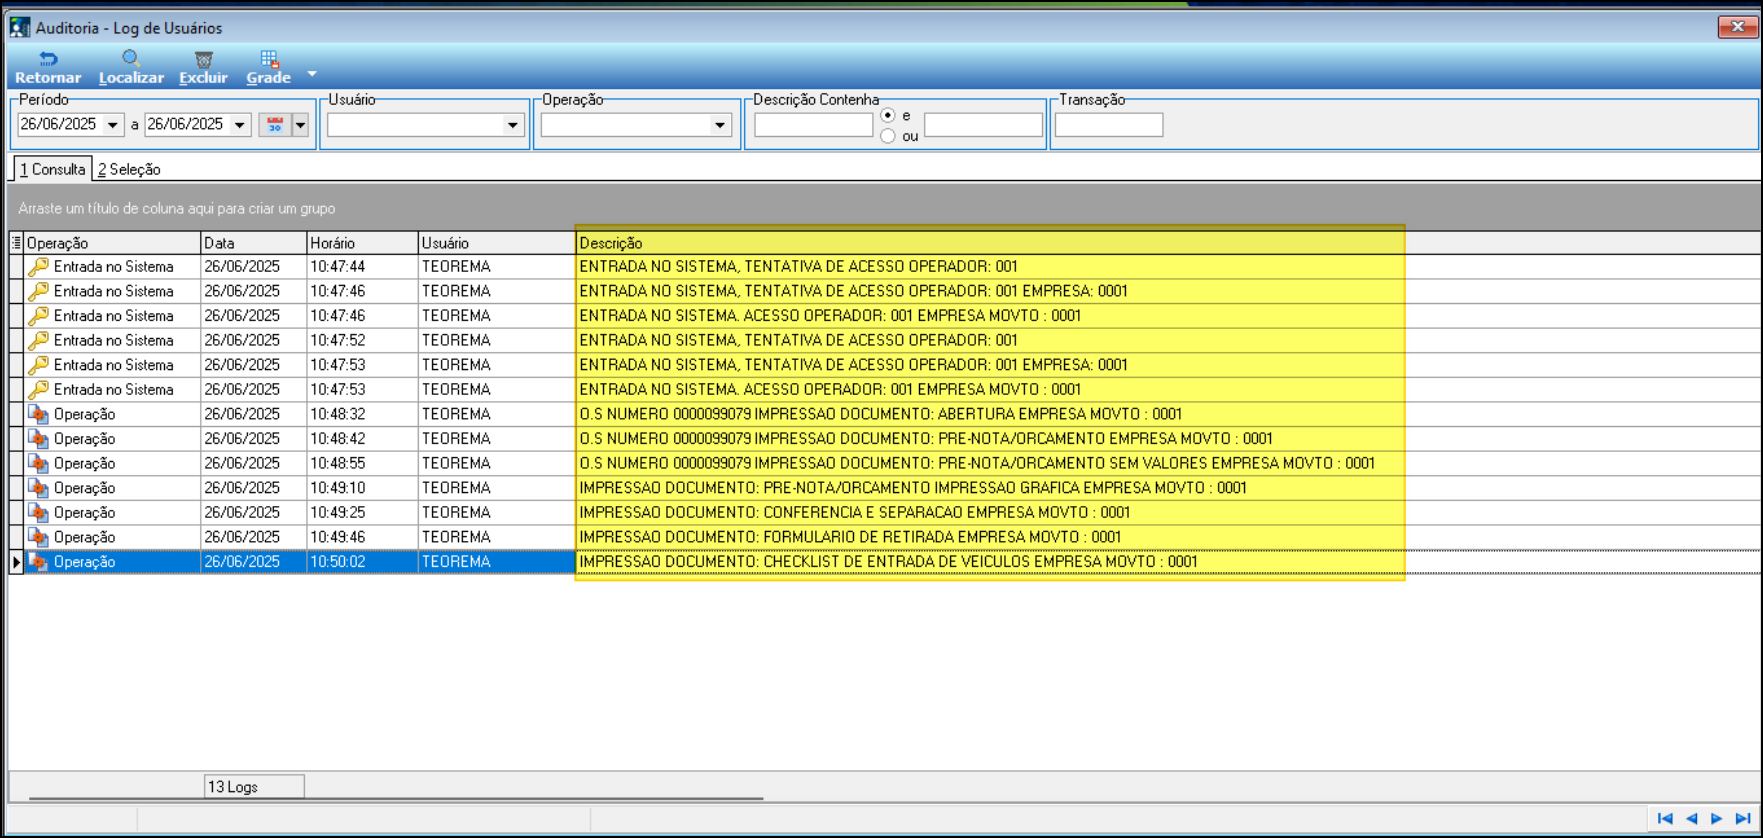
Task: Click operation icon of 10:49:46 row
Action: click(x=38, y=537)
